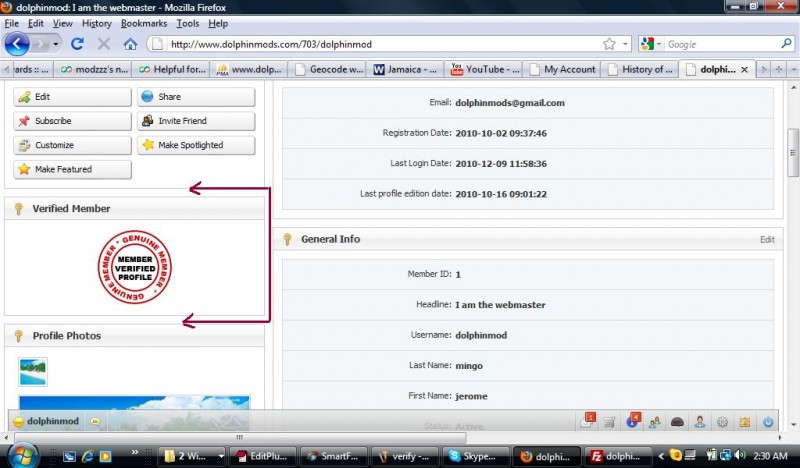Image resolution: width=800 pixels, height=468 pixels.
Task: Switch to the Helpful for tab
Action: 171,69
